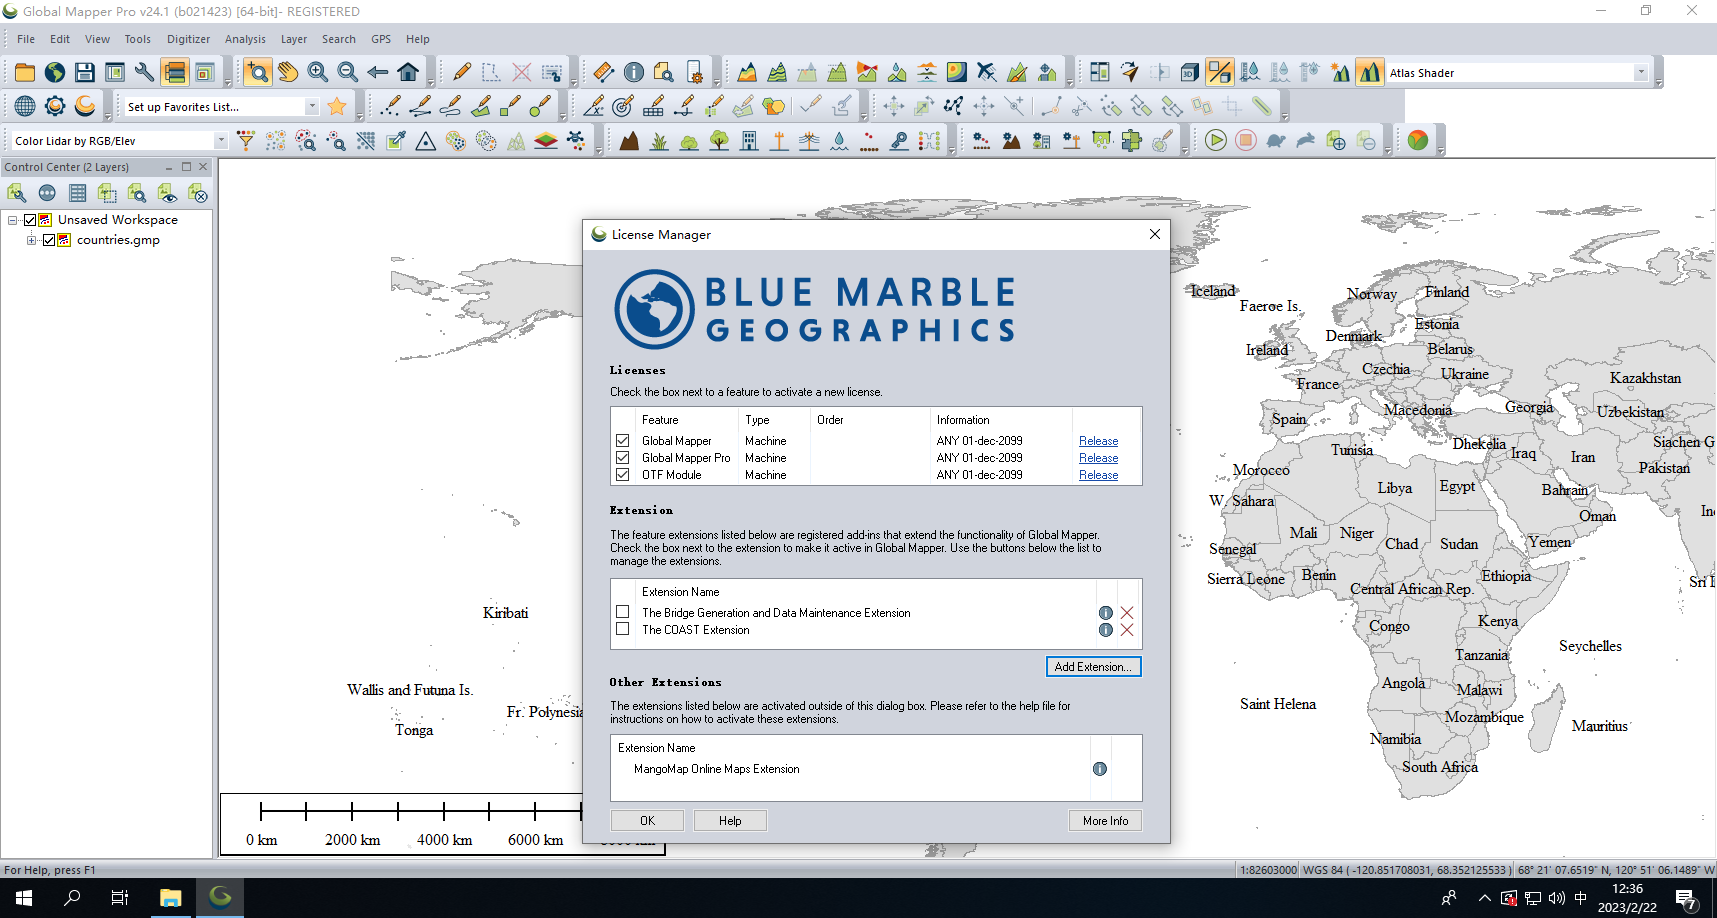Uncheck the OTF Module license checkbox
This screenshot has width=1717, height=918.
click(x=623, y=474)
